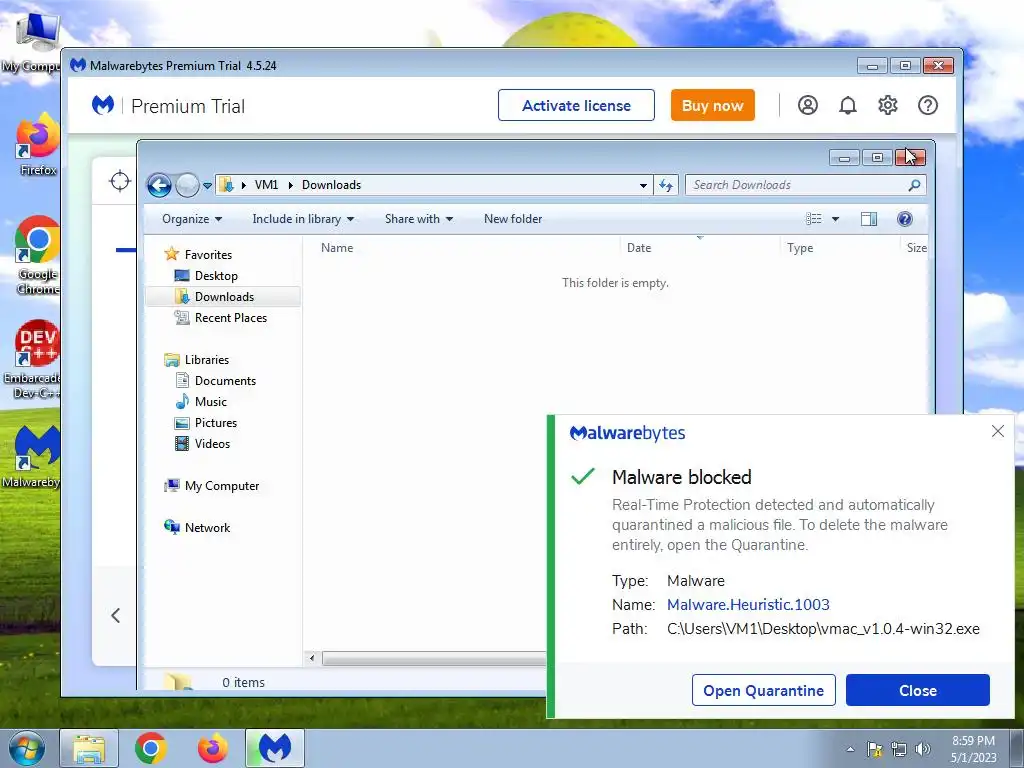Open Malwarebytes settings gear
Viewport: 1024px width, 768px height.
tap(888, 105)
